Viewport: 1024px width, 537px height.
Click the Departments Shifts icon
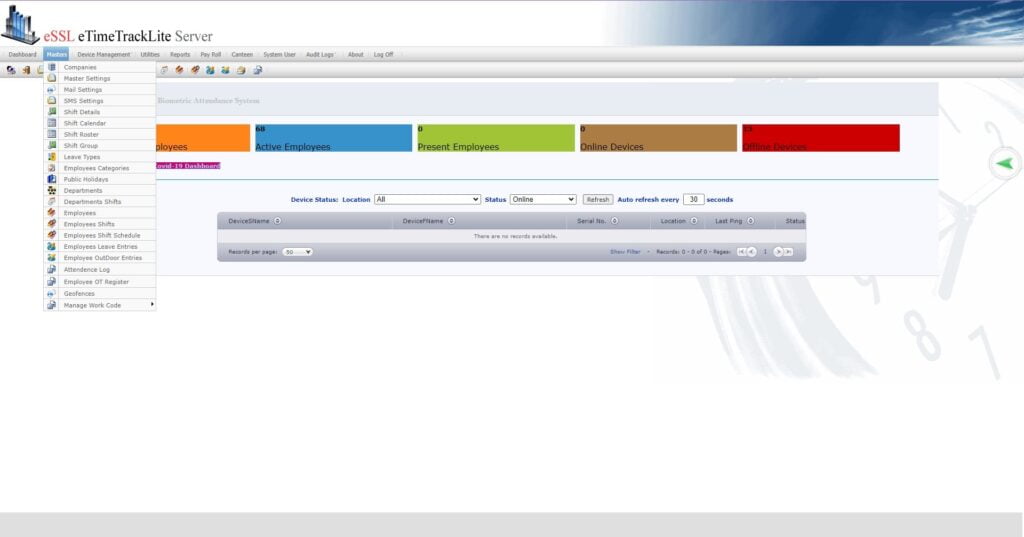click(x=52, y=201)
